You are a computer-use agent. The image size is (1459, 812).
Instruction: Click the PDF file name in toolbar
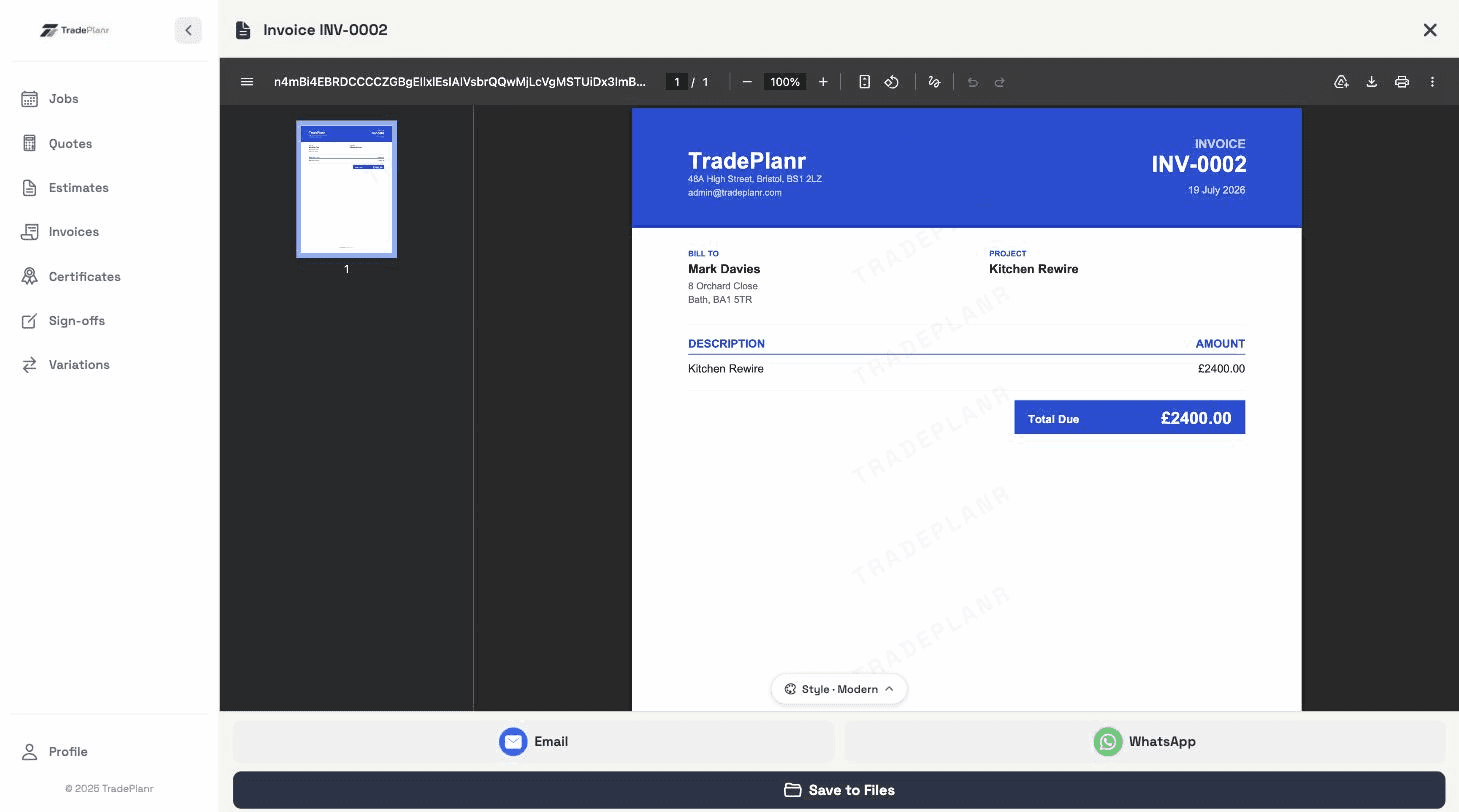tap(460, 82)
